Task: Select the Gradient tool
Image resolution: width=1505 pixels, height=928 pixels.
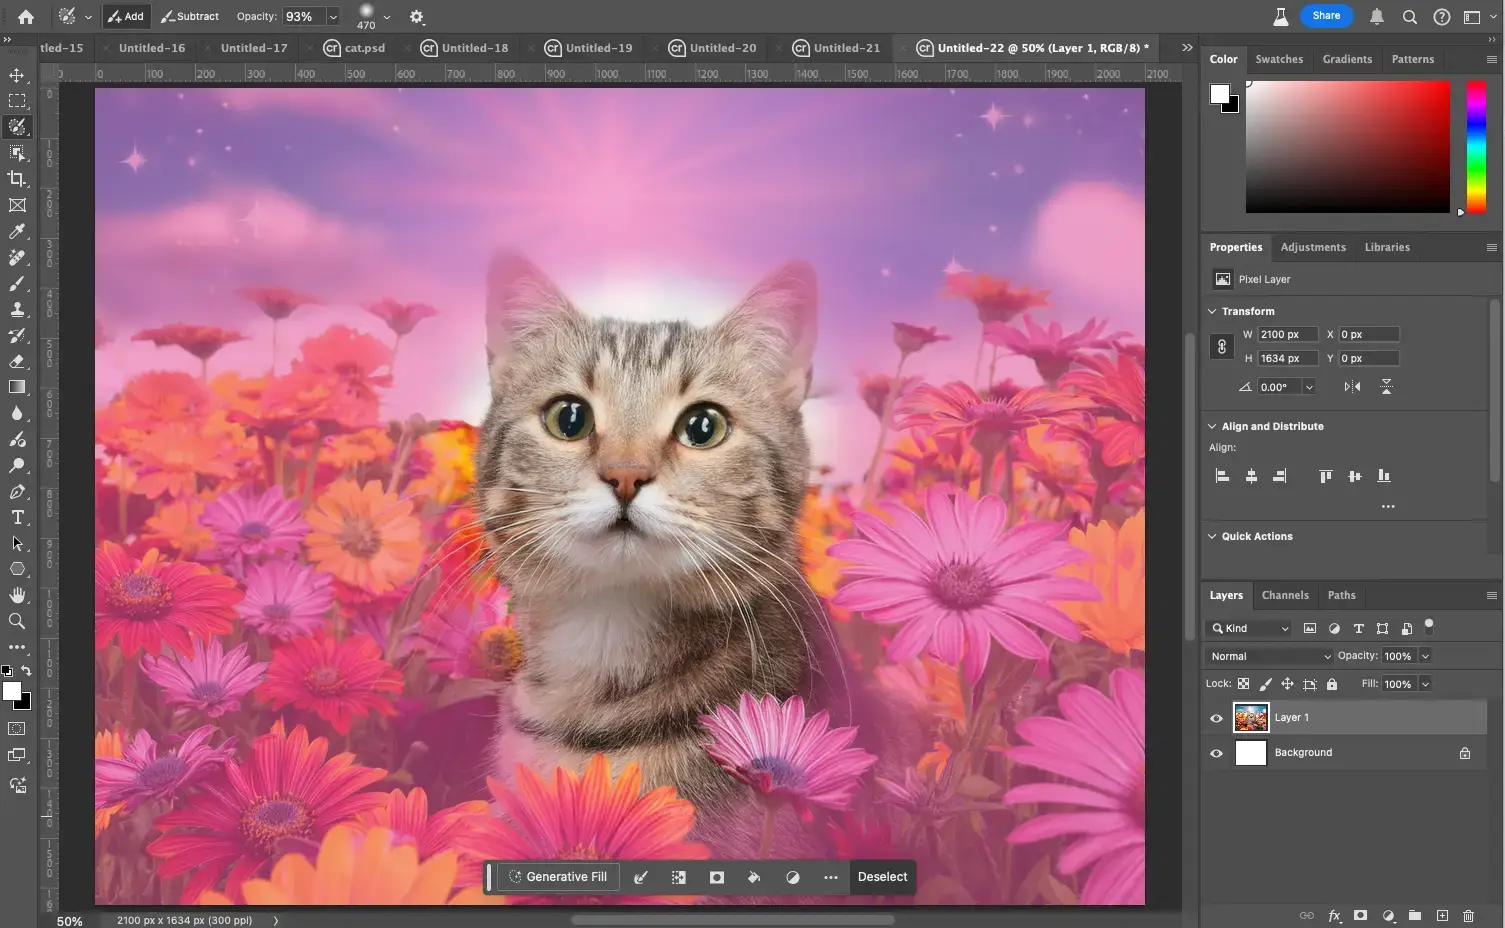Action: (x=17, y=388)
